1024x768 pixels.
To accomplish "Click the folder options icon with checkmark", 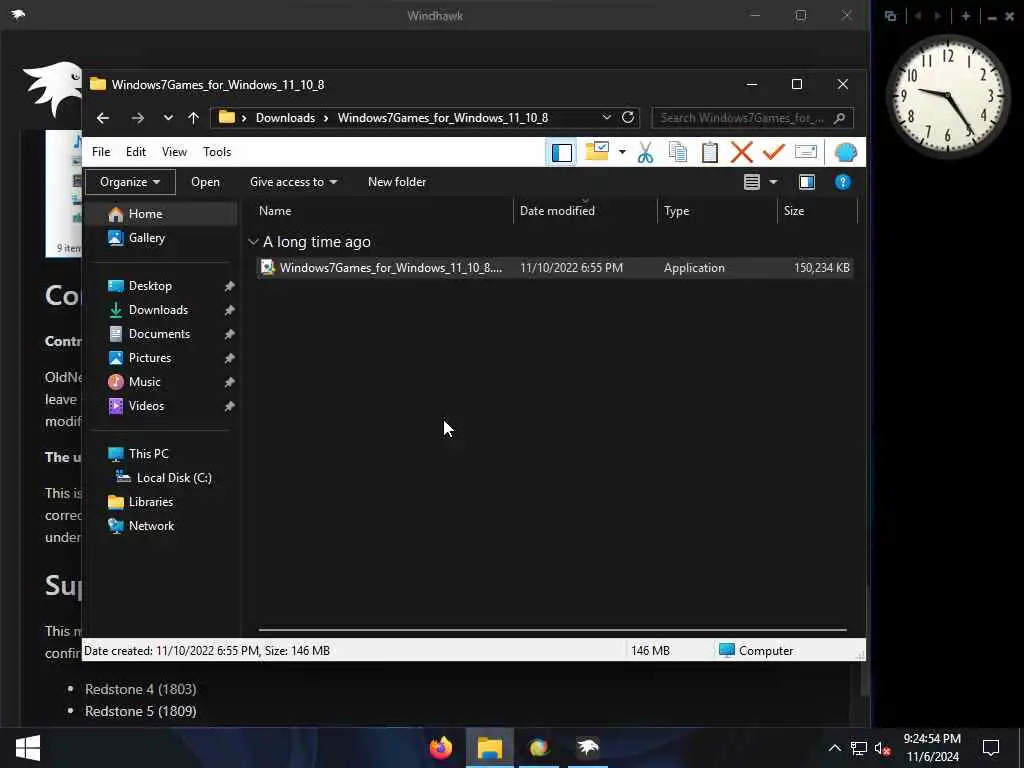I will pos(597,151).
